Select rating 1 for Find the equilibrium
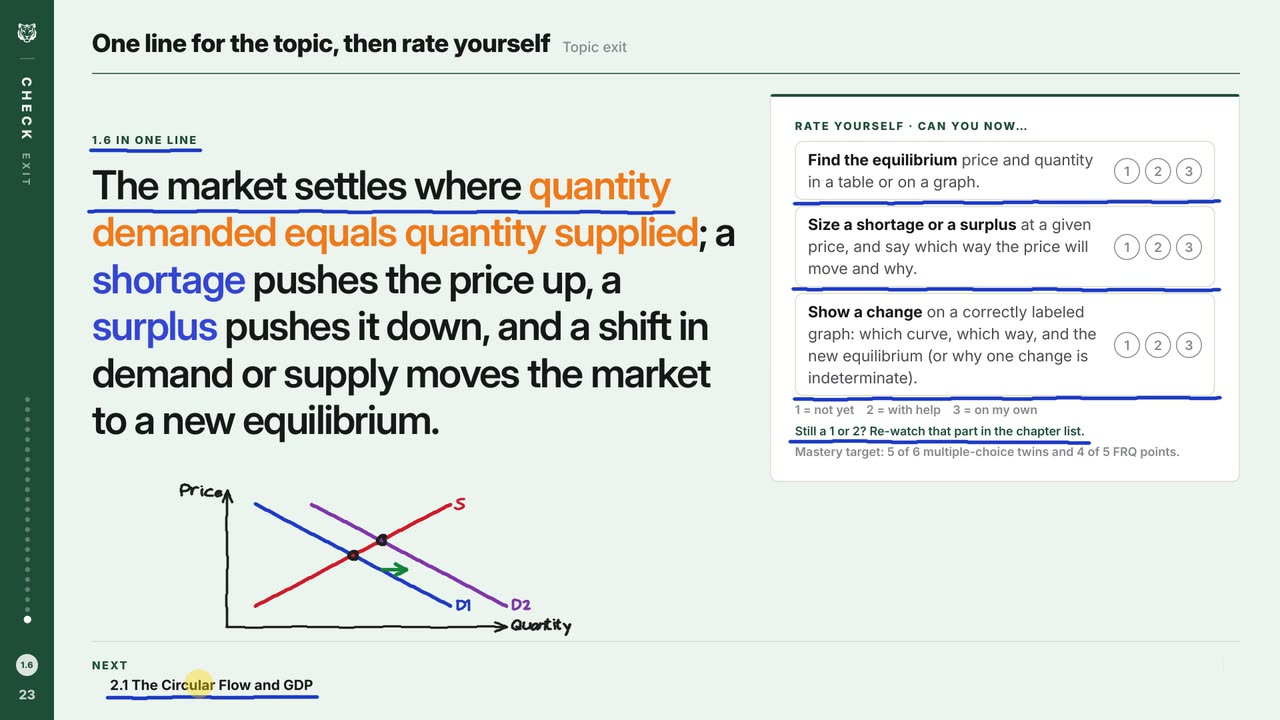 tap(1127, 171)
